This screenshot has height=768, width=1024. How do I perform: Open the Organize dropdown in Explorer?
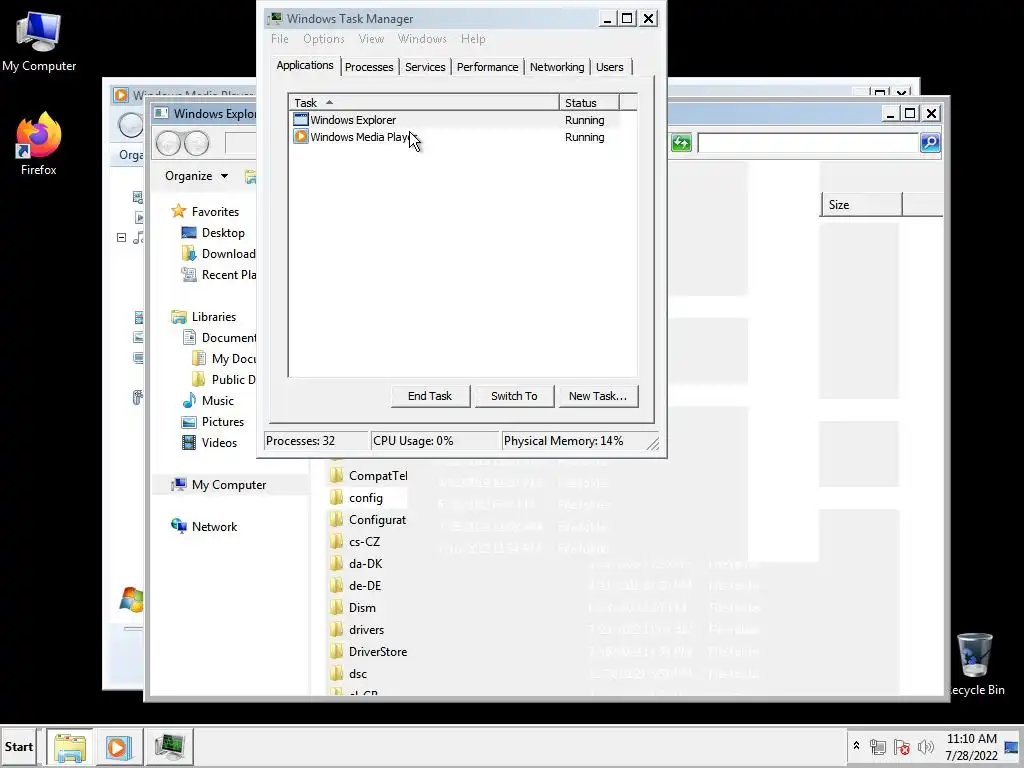[197, 176]
